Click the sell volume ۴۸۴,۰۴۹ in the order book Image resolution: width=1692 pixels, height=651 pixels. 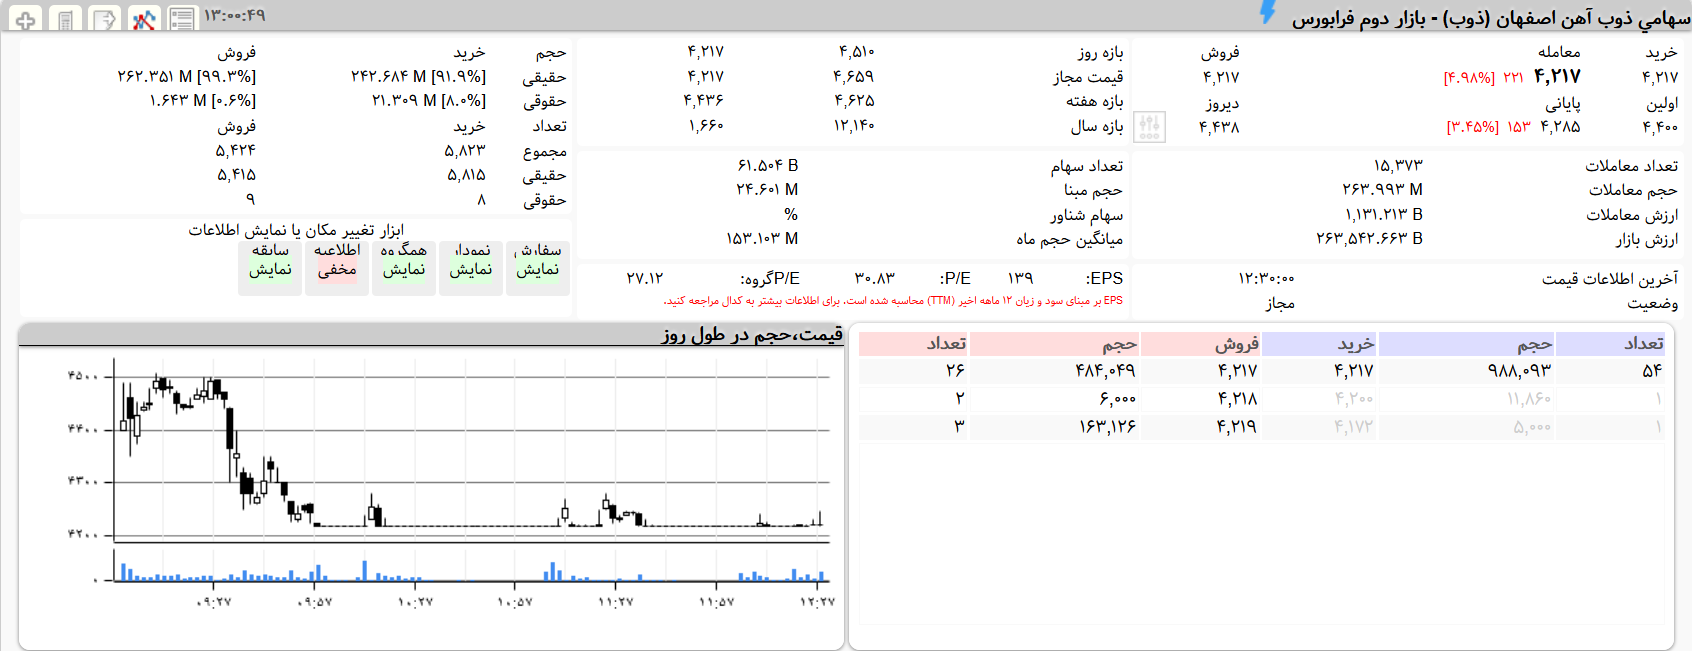coord(1105,371)
